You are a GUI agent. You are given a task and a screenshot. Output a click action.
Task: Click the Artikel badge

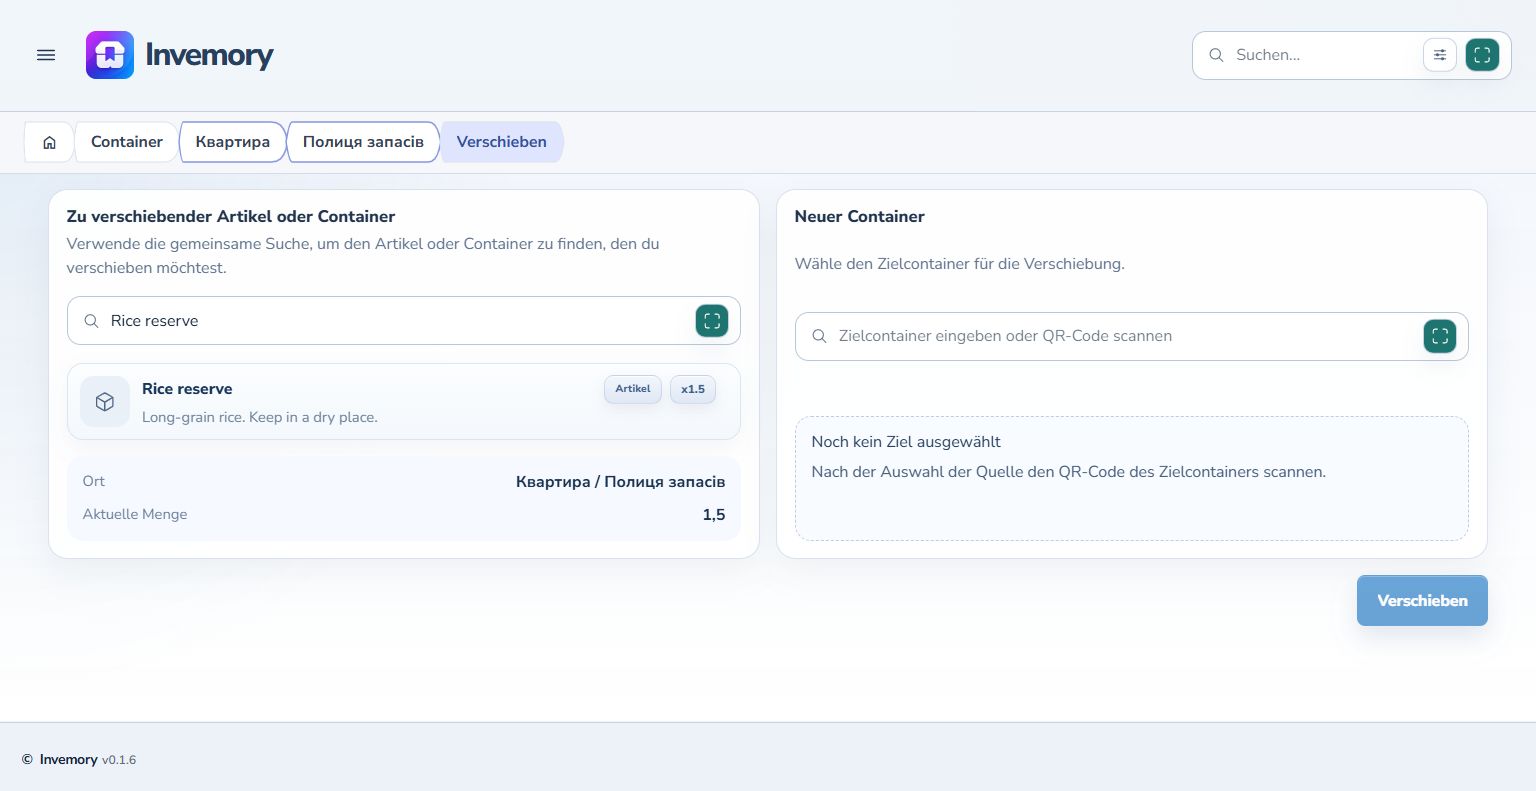click(x=633, y=389)
